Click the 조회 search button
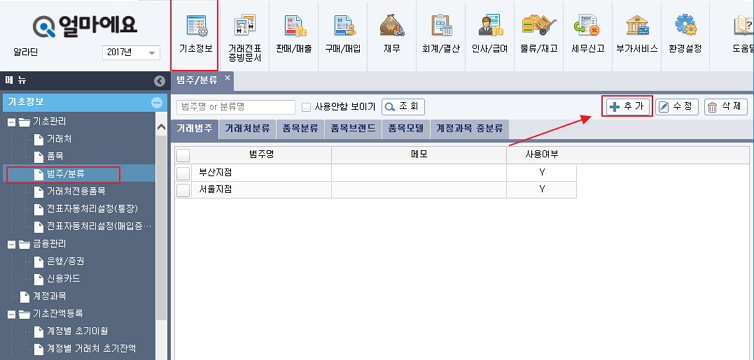 tap(403, 107)
